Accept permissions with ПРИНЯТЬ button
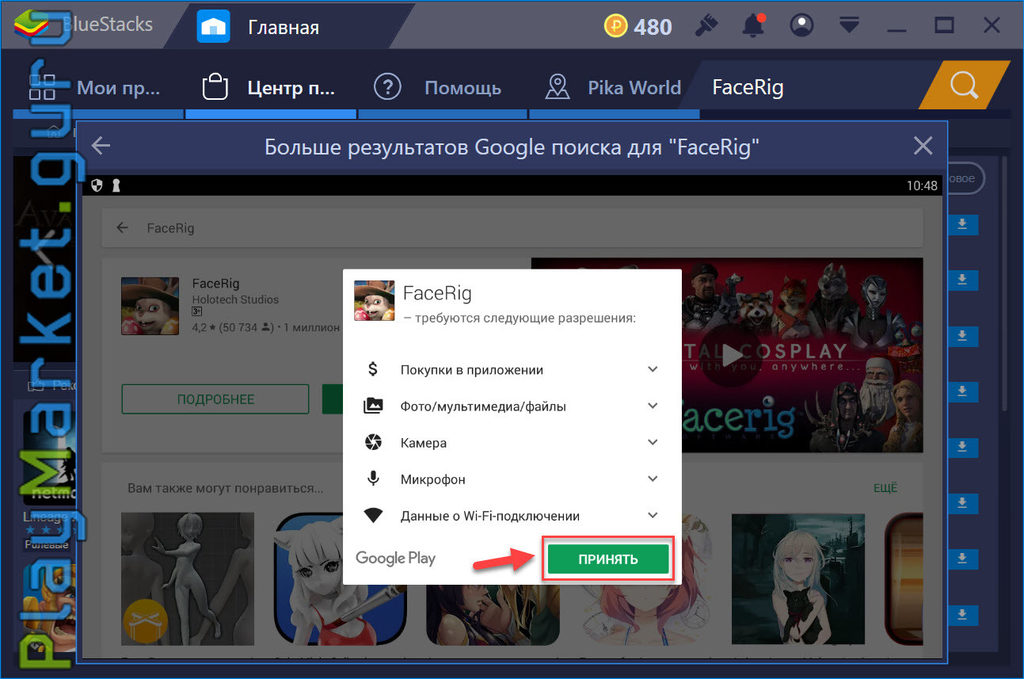1024x679 pixels. click(x=608, y=559)
